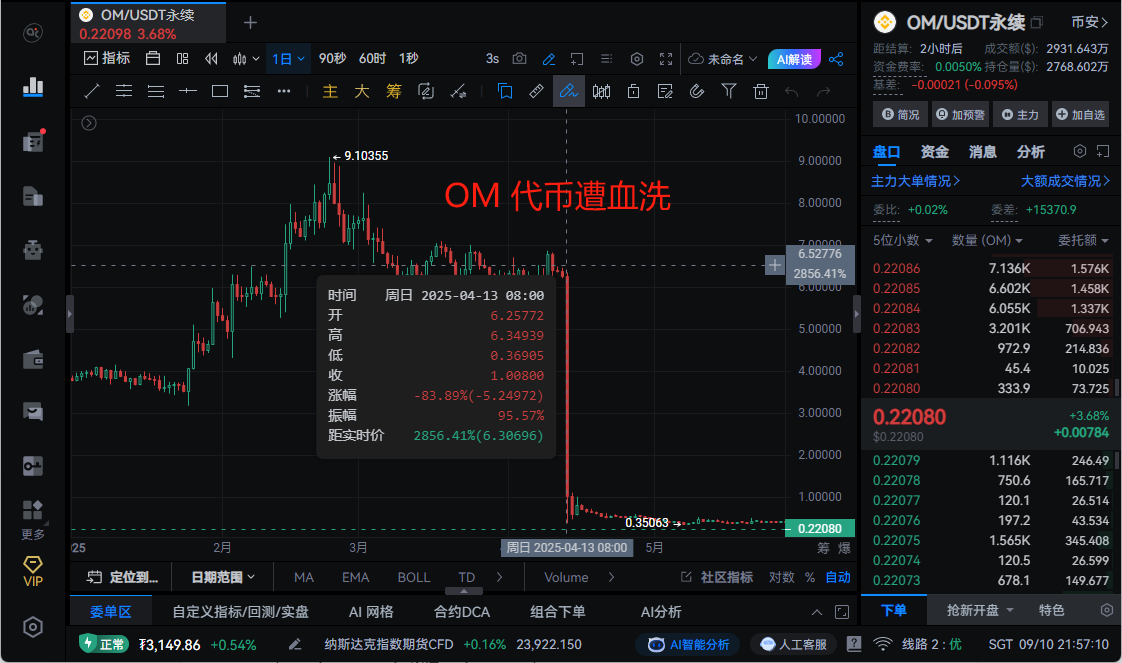
Task: Open the 1日 timeframe dropdown
Action: pos(288,59)
